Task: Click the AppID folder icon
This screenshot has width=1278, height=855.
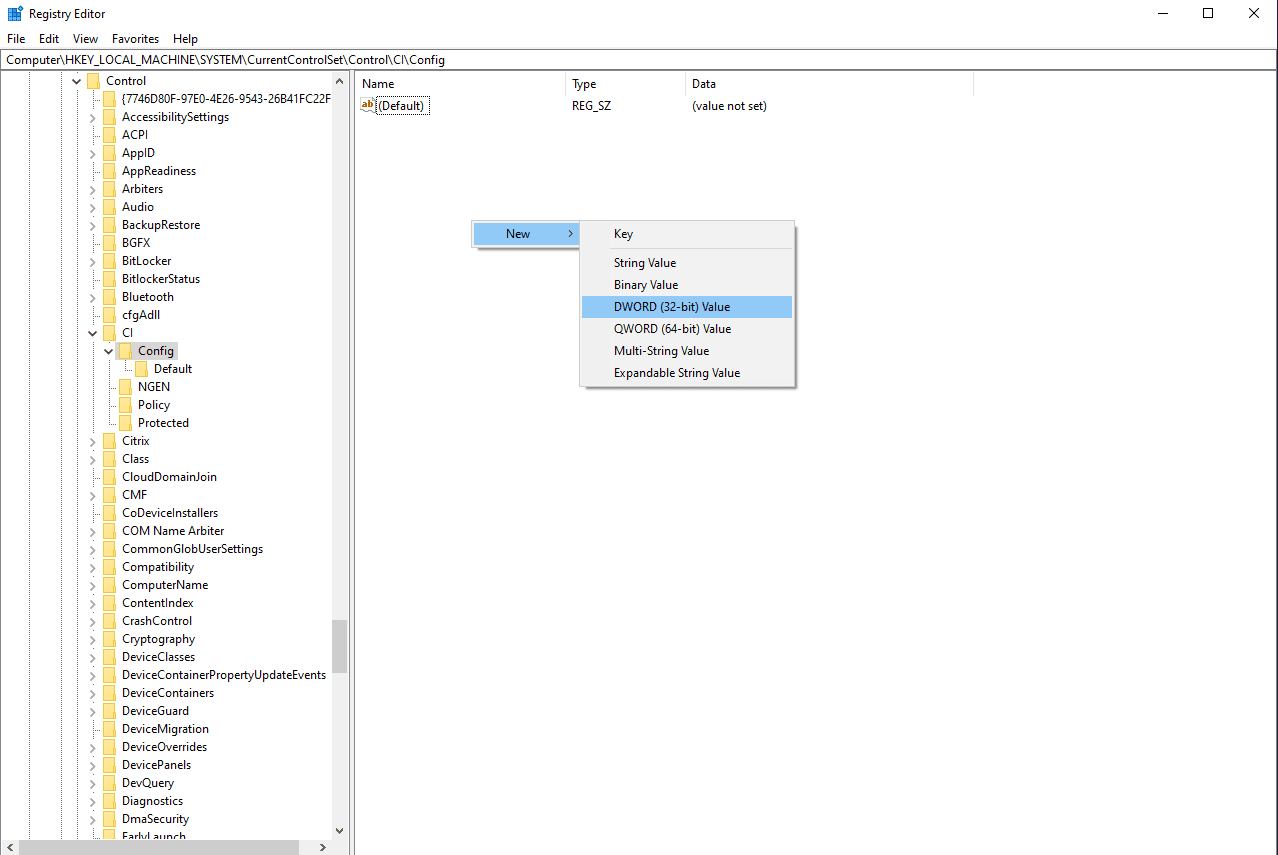Action: pyautogui.click(x=109, y=153)
